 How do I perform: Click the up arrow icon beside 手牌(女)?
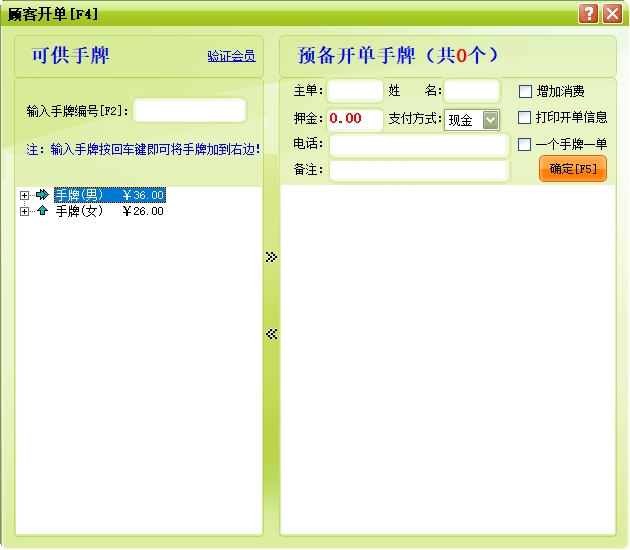click(42, 211)
